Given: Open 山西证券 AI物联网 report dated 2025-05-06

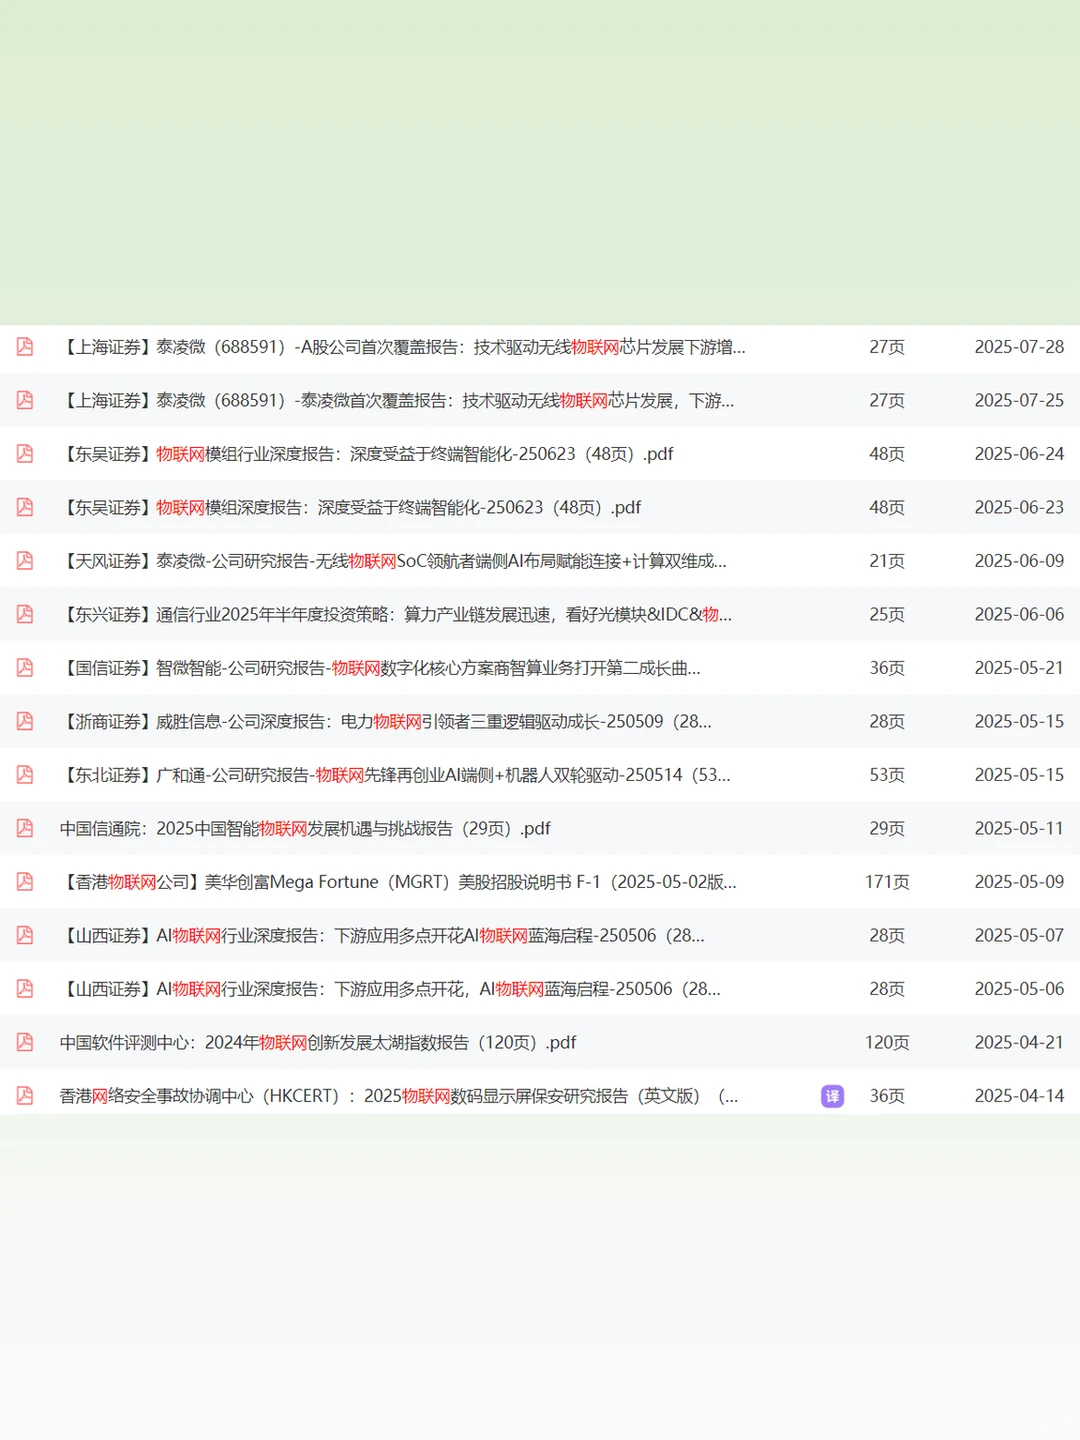Looking at the screenshot, I should click(x=390, y=989).
